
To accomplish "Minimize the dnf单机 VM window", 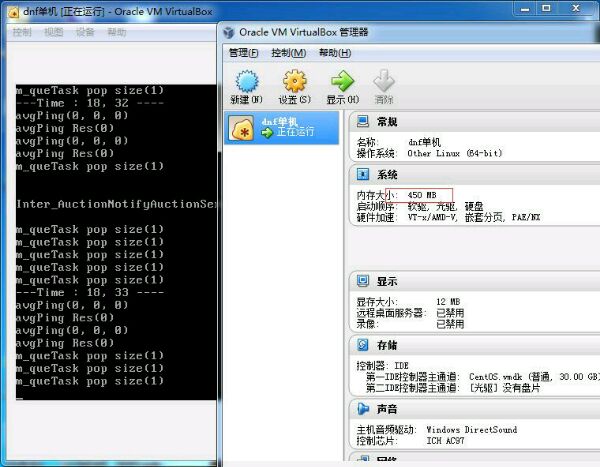I will (x=525, y=8).
